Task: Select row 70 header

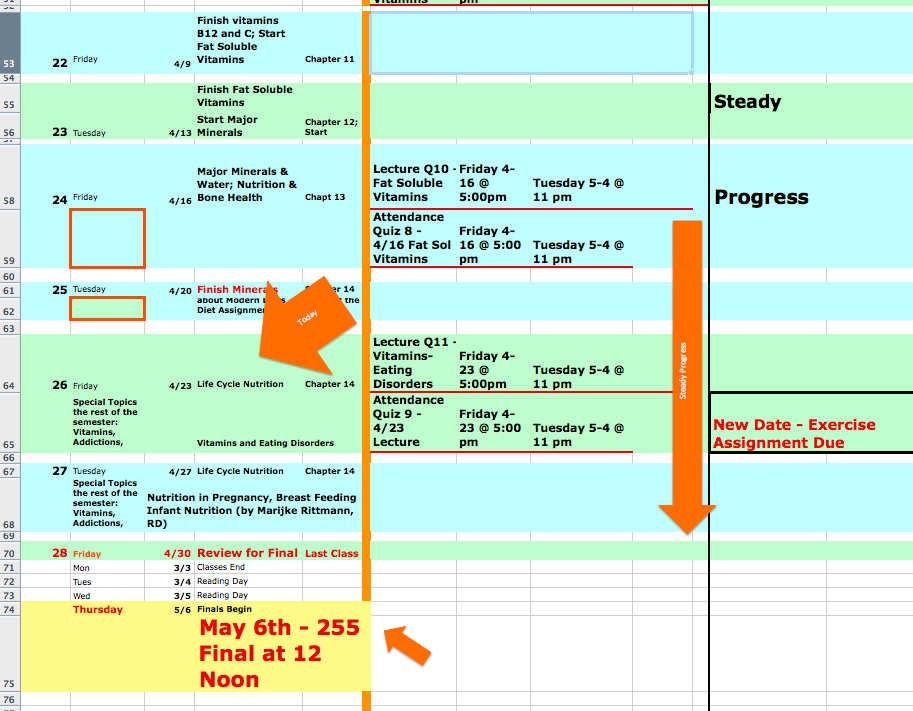Action: coord(9,553)
